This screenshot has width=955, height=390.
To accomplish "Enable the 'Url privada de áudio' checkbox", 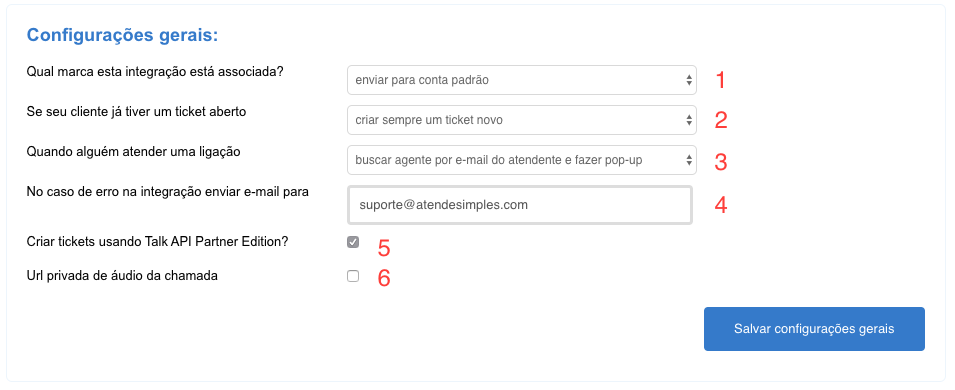I will 353,276.
